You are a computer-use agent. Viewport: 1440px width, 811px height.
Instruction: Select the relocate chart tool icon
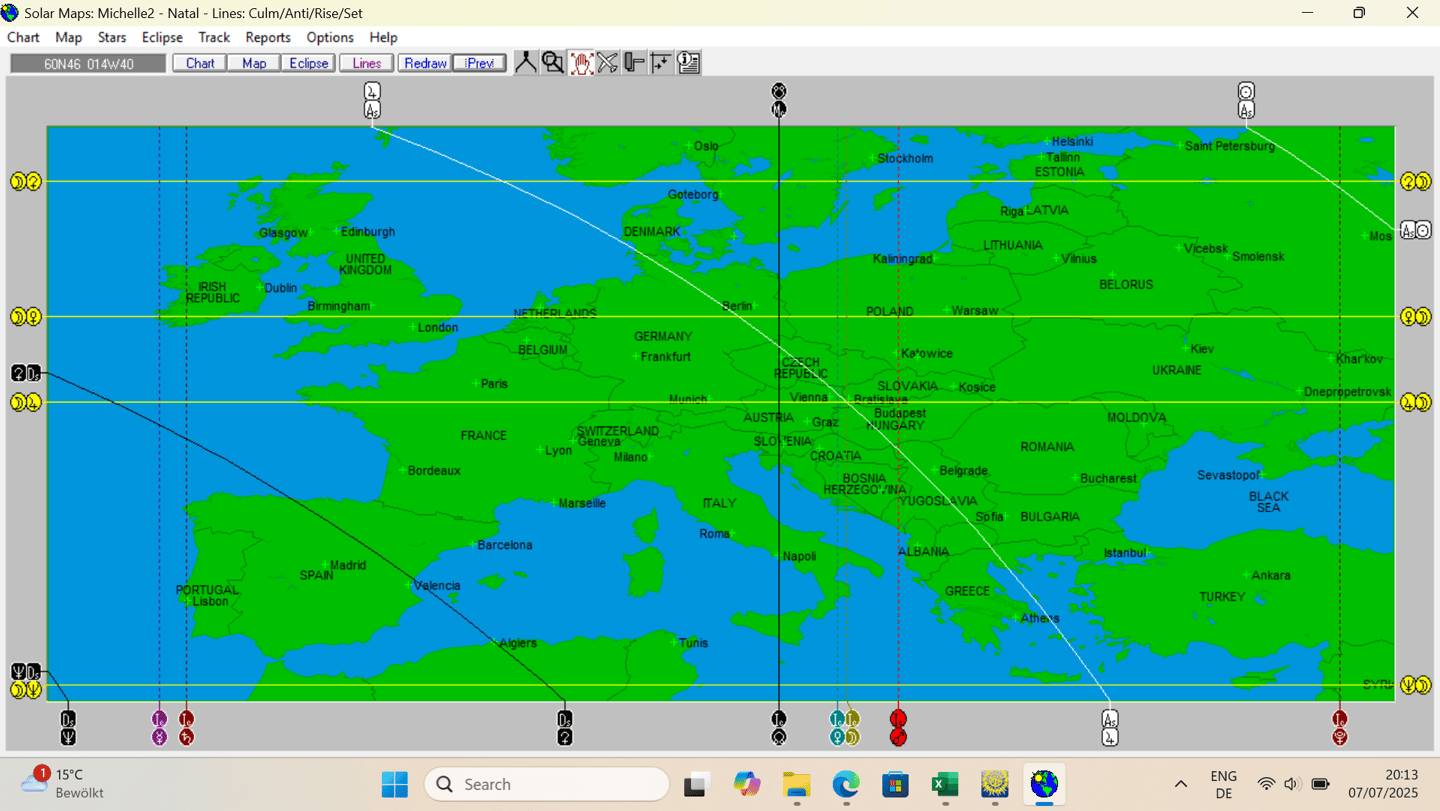tap(661, 62)
